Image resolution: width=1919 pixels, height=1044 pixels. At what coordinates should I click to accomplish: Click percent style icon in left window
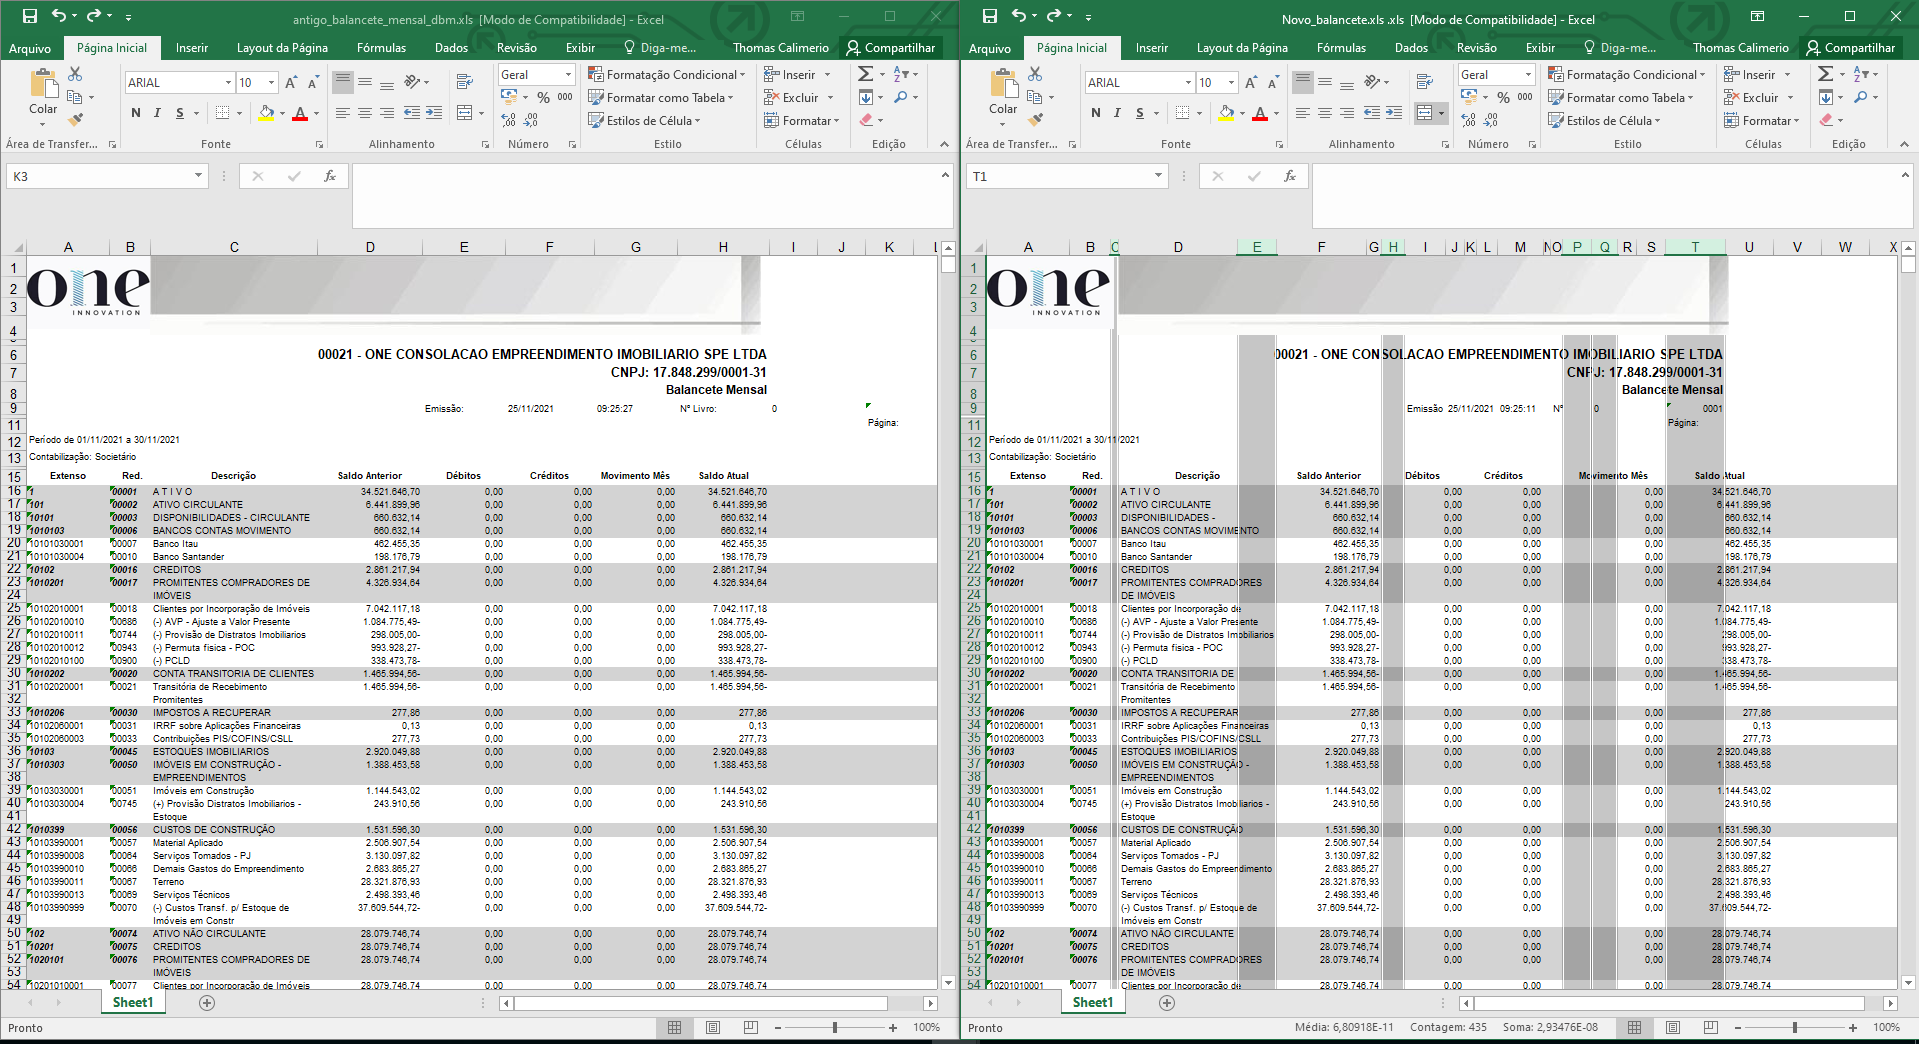click(543, 97)
